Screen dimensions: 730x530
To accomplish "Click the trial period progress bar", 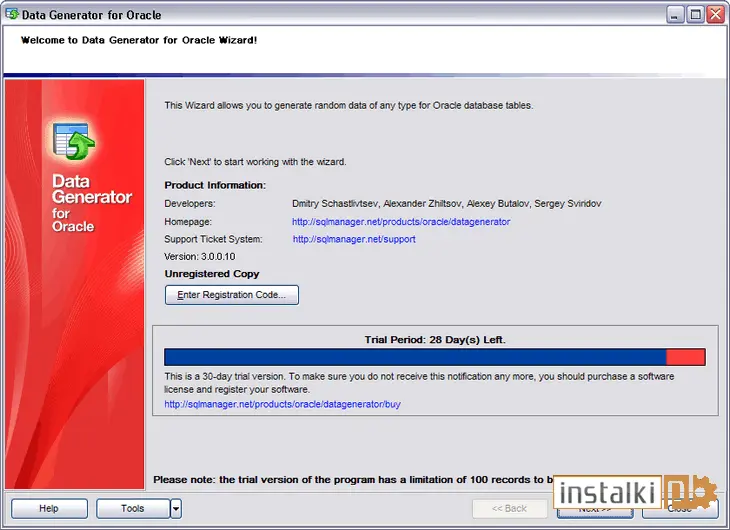I will [x=434, y=357].
